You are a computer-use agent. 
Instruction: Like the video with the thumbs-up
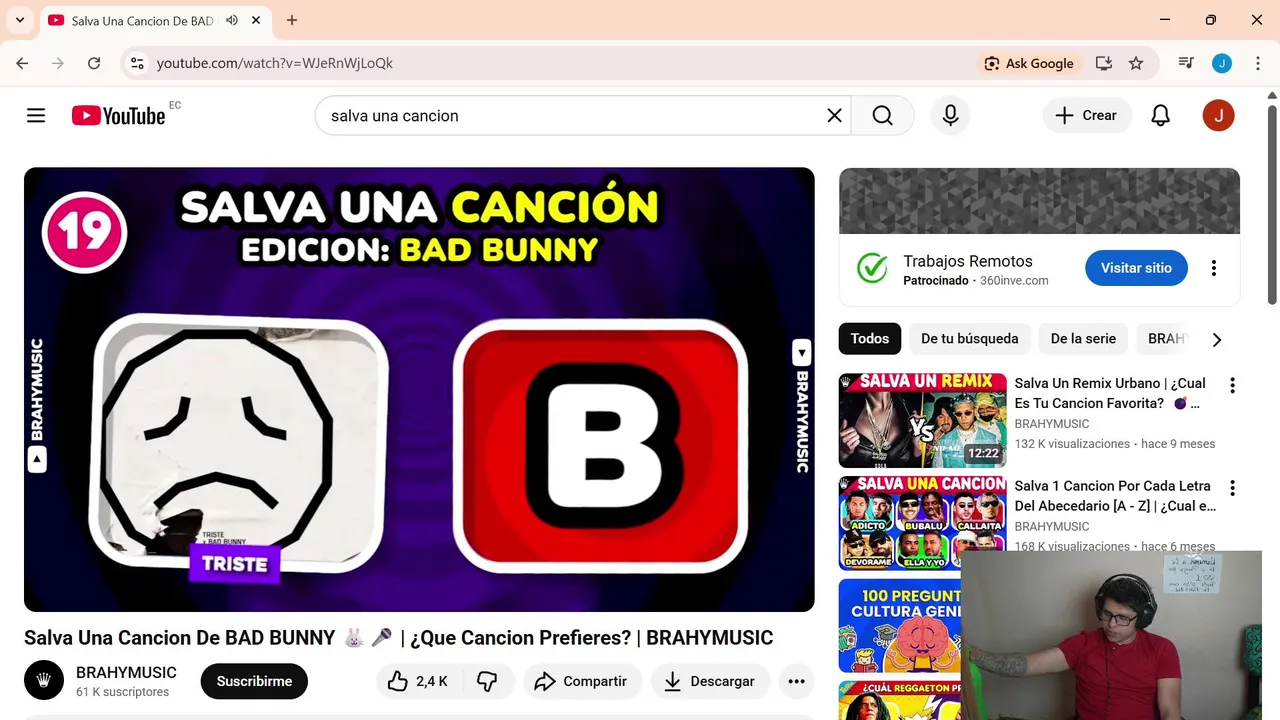click(418, 681)
